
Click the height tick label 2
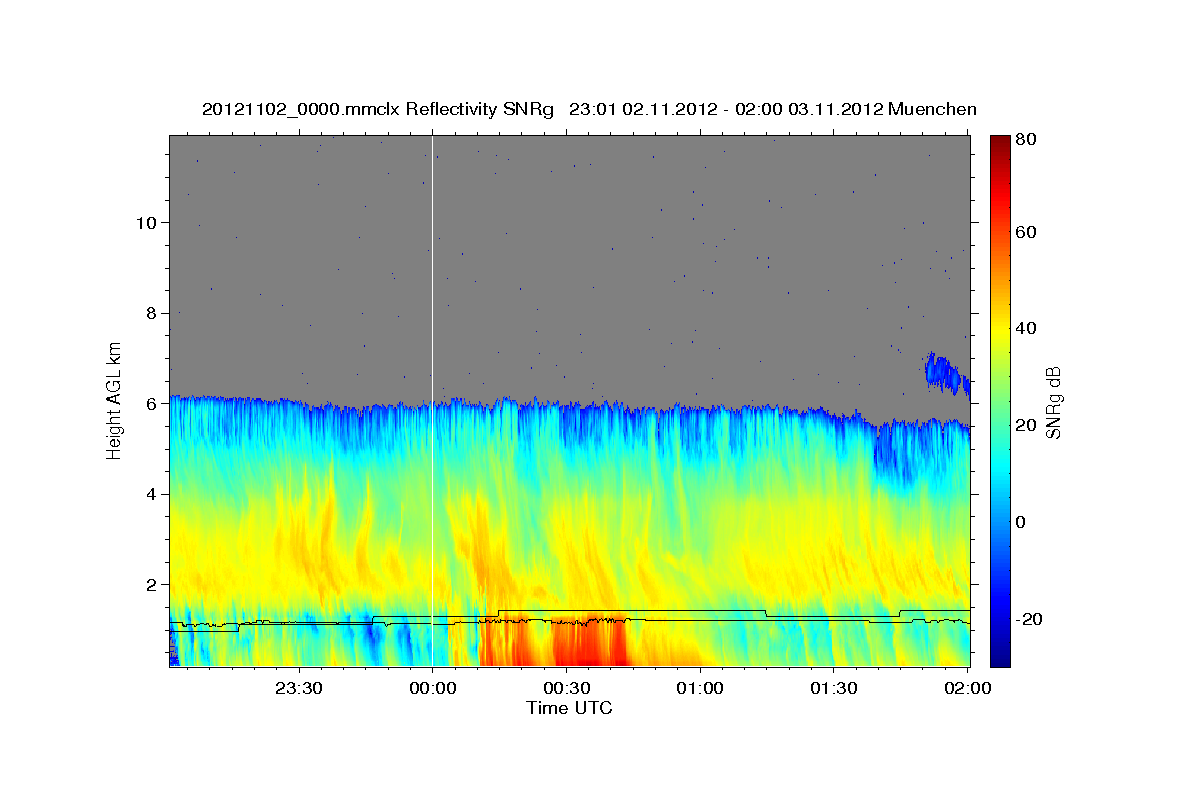[x=152, y=585]
